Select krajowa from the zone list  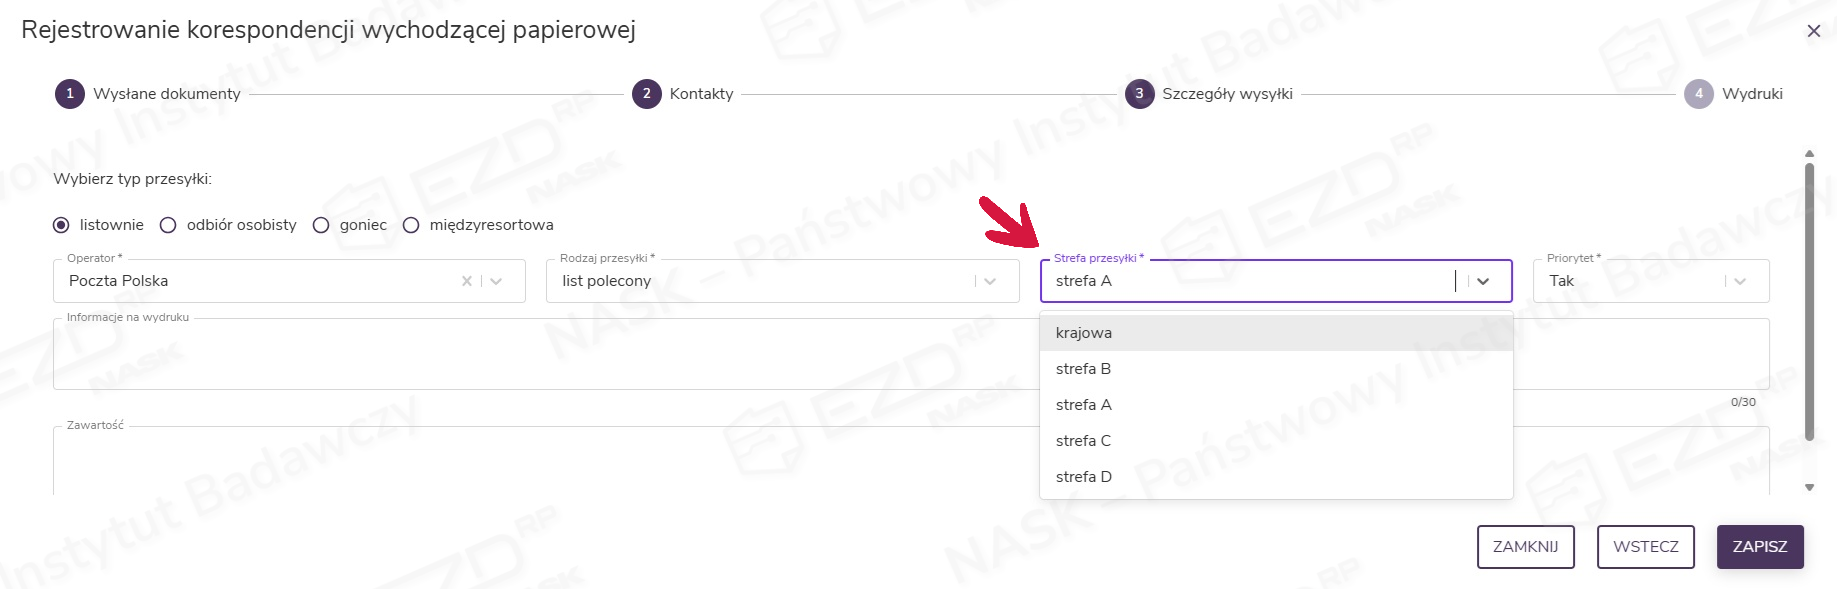[1084, 333]
